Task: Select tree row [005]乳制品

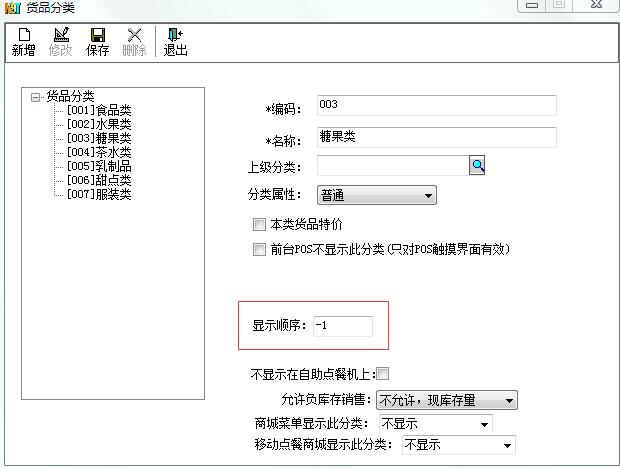Action: 99,166
